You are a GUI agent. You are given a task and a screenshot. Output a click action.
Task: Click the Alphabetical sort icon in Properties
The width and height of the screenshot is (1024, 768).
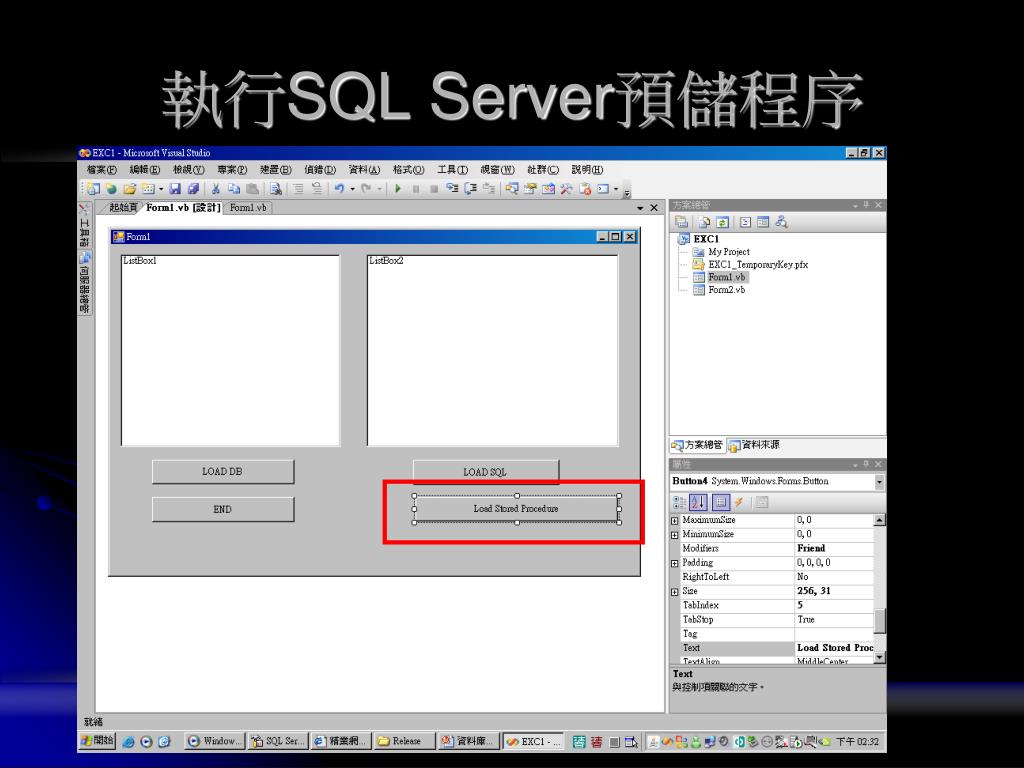pos(697,502)
